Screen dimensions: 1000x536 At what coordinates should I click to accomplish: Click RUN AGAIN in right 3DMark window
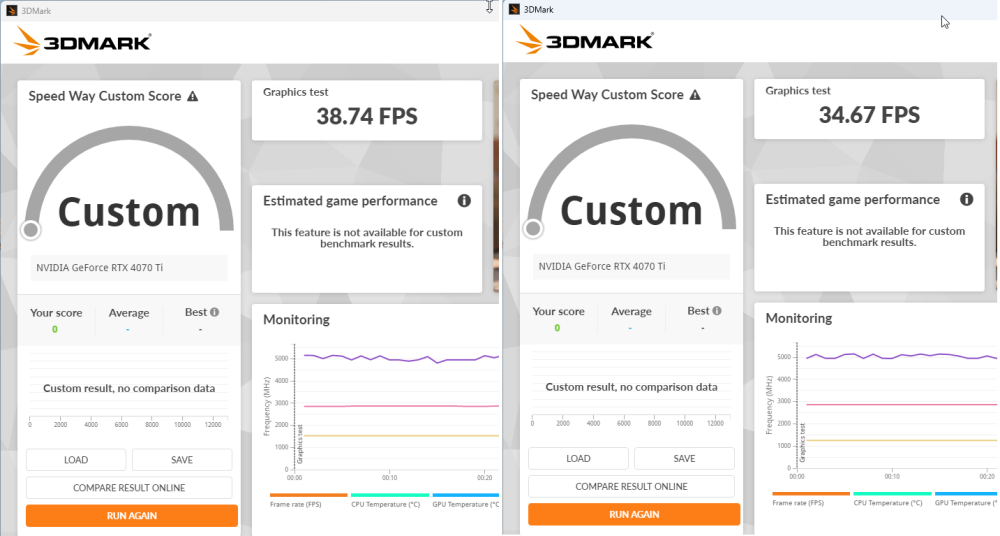click(635, 514)
